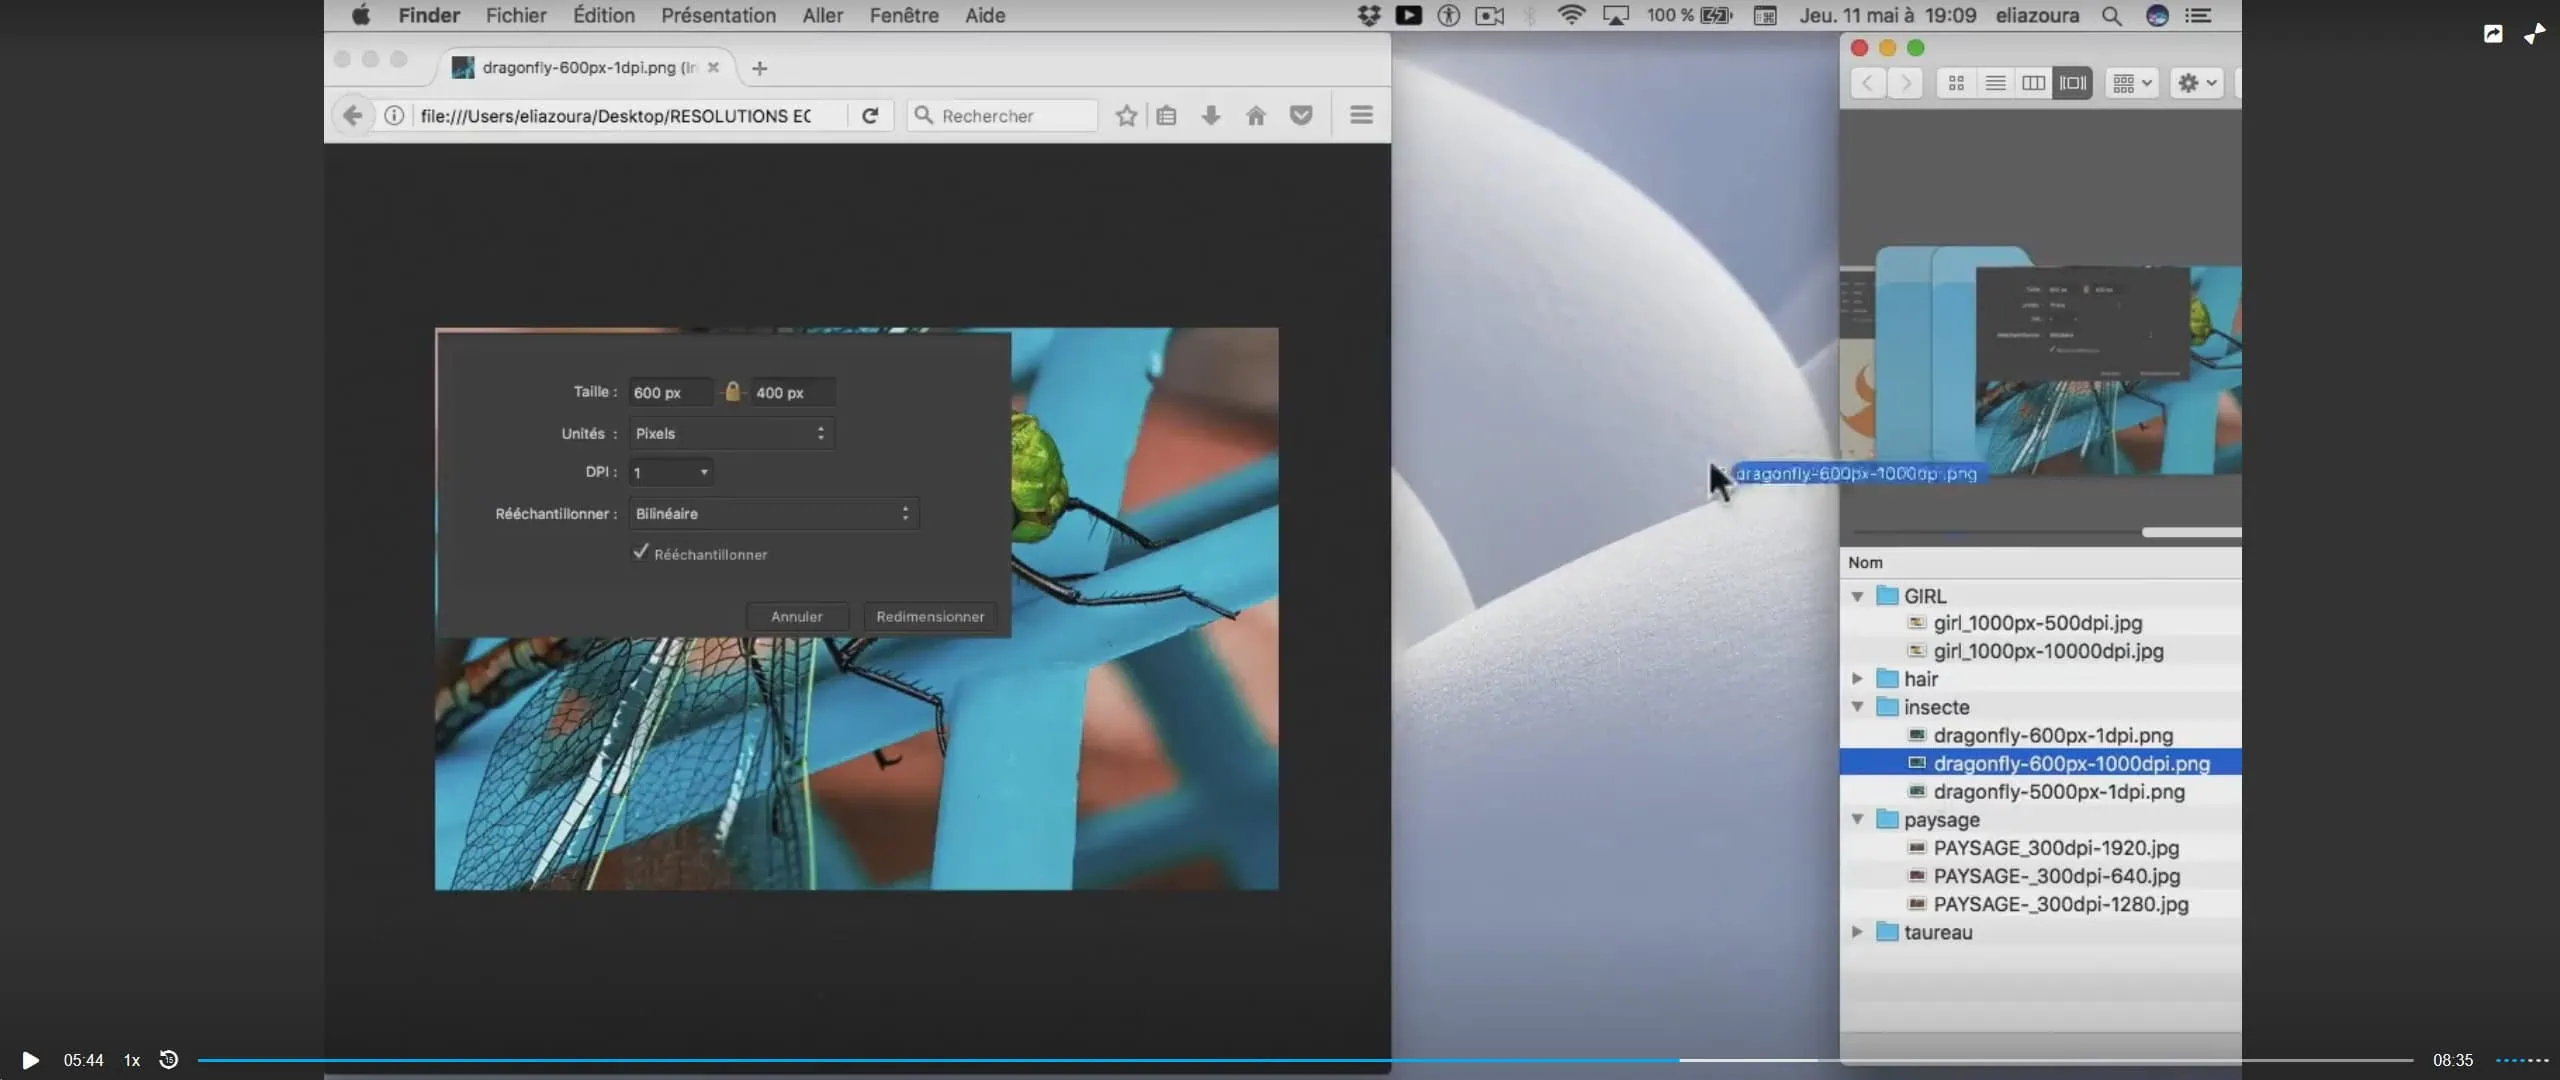Open the Fenêtre menu
2560x1080 pixels.
click(x=903, y=15)
